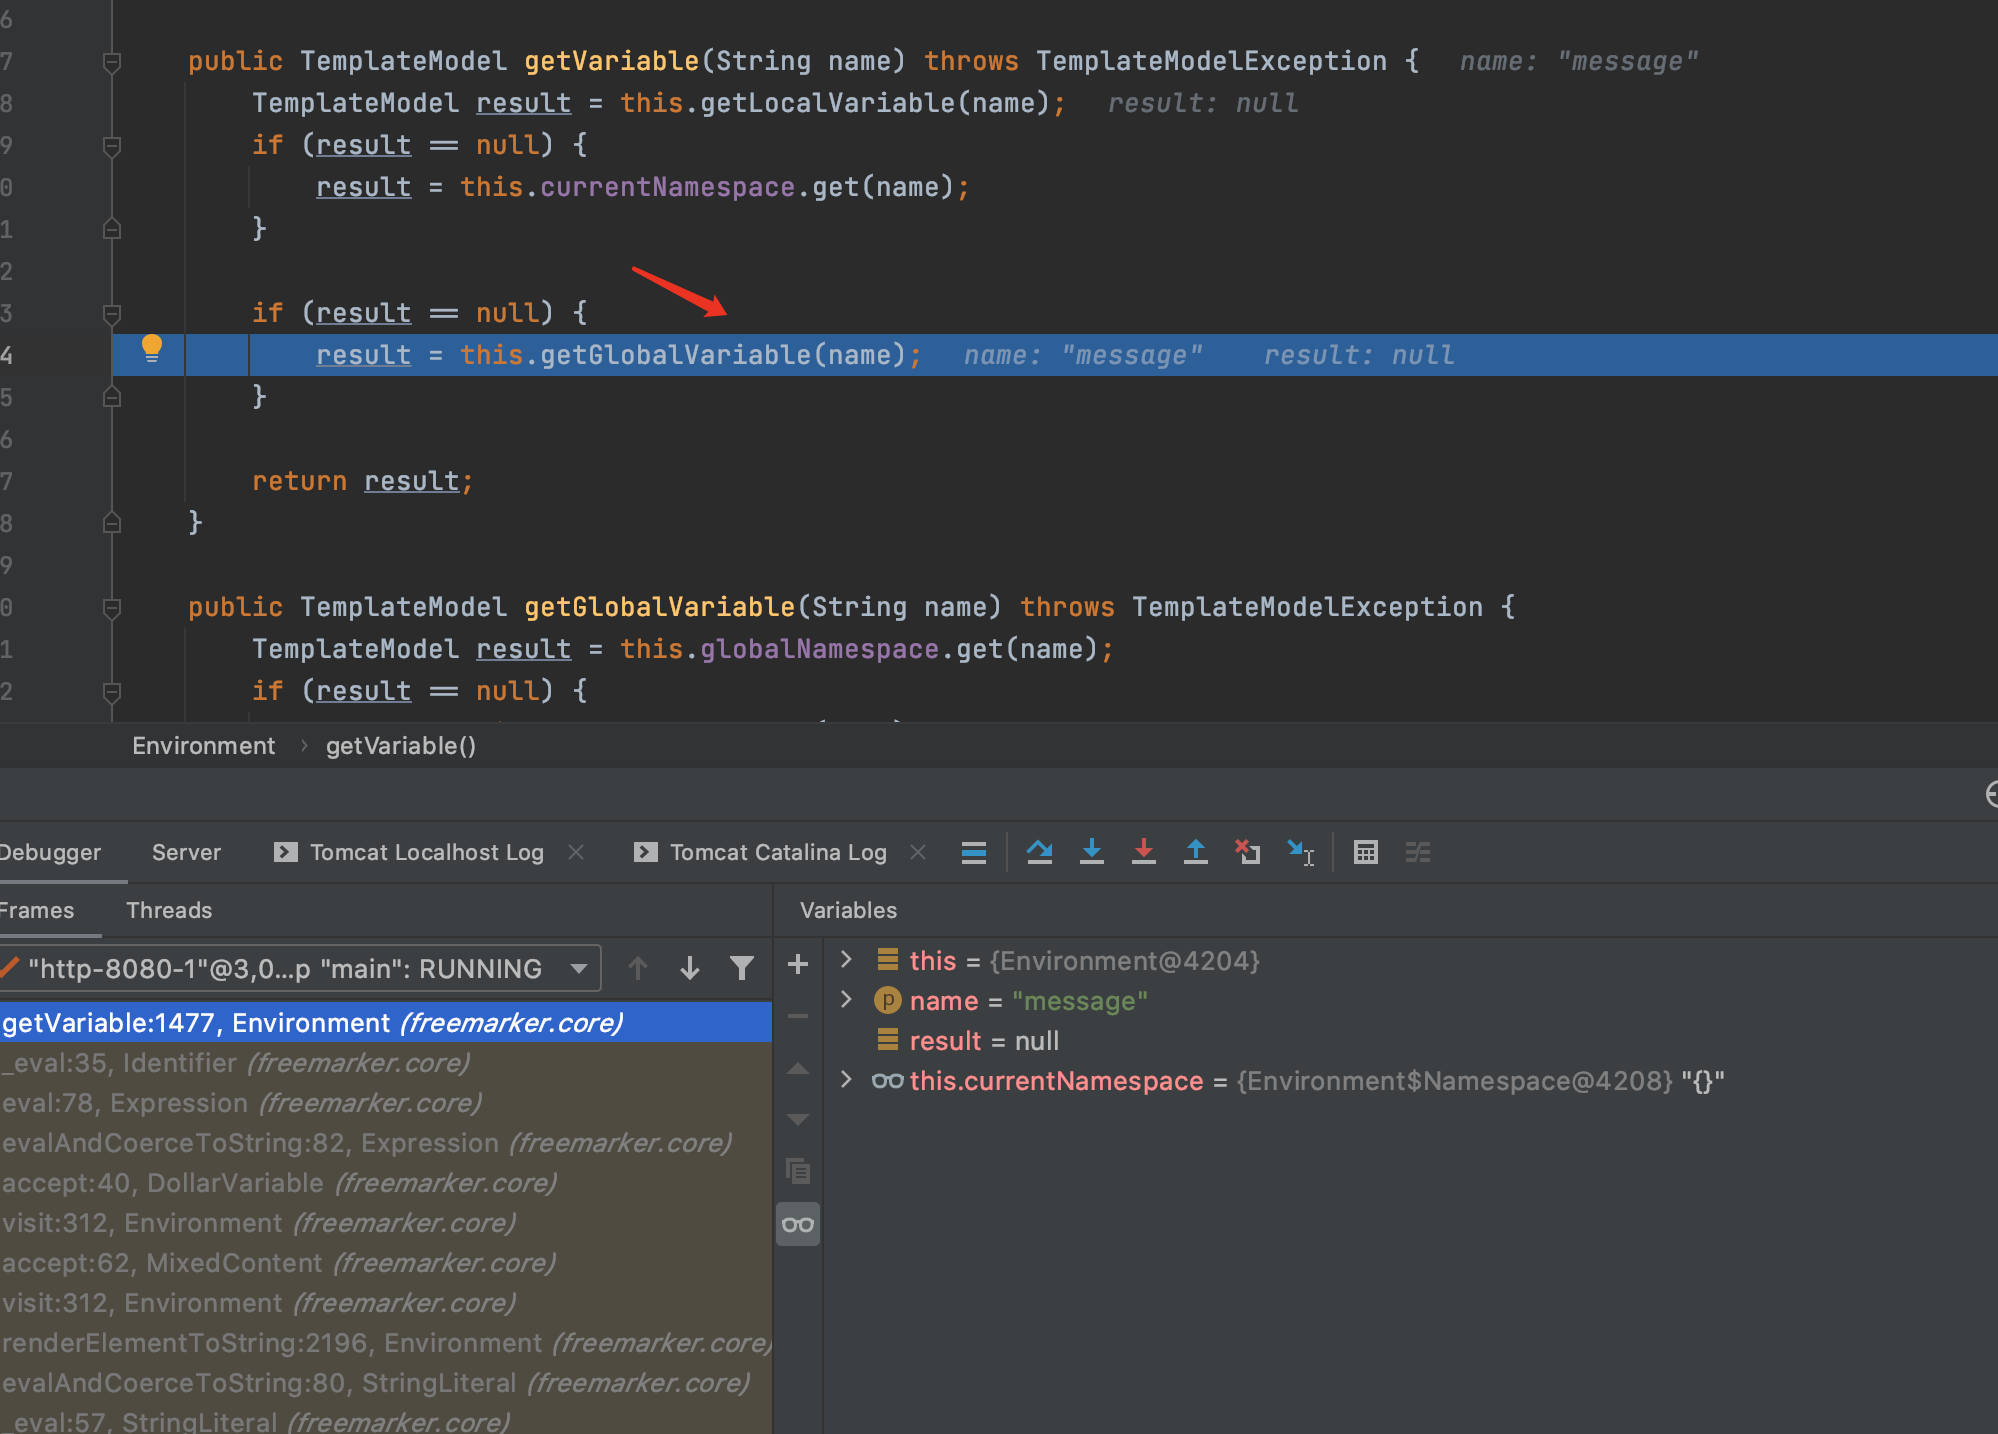Select Frames tab
Viewport: 1998px width, 1434px height.
tap(37, 910)
